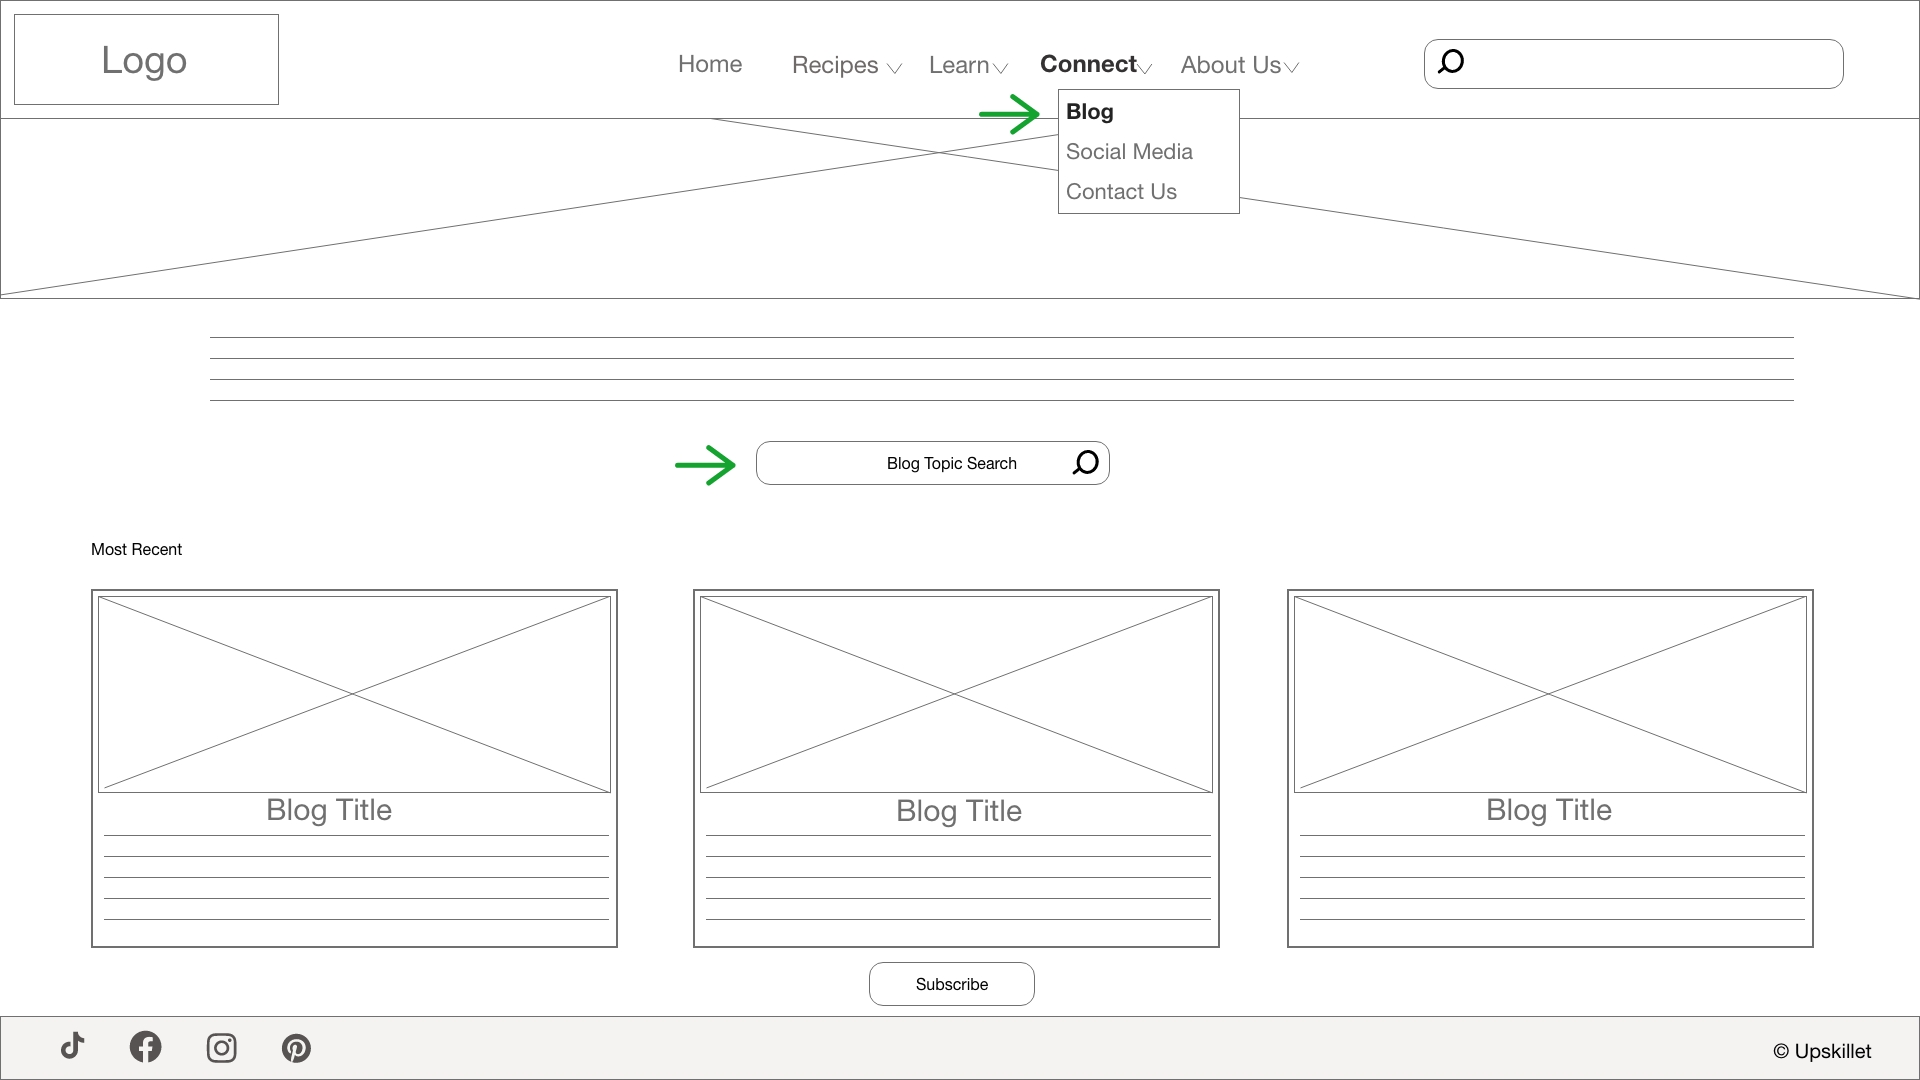Image resolution: width=1920 pixels, height=1080 pixels.
Task: Click the magnifier inside Blog Topic Search
Action: (1085, 462)
